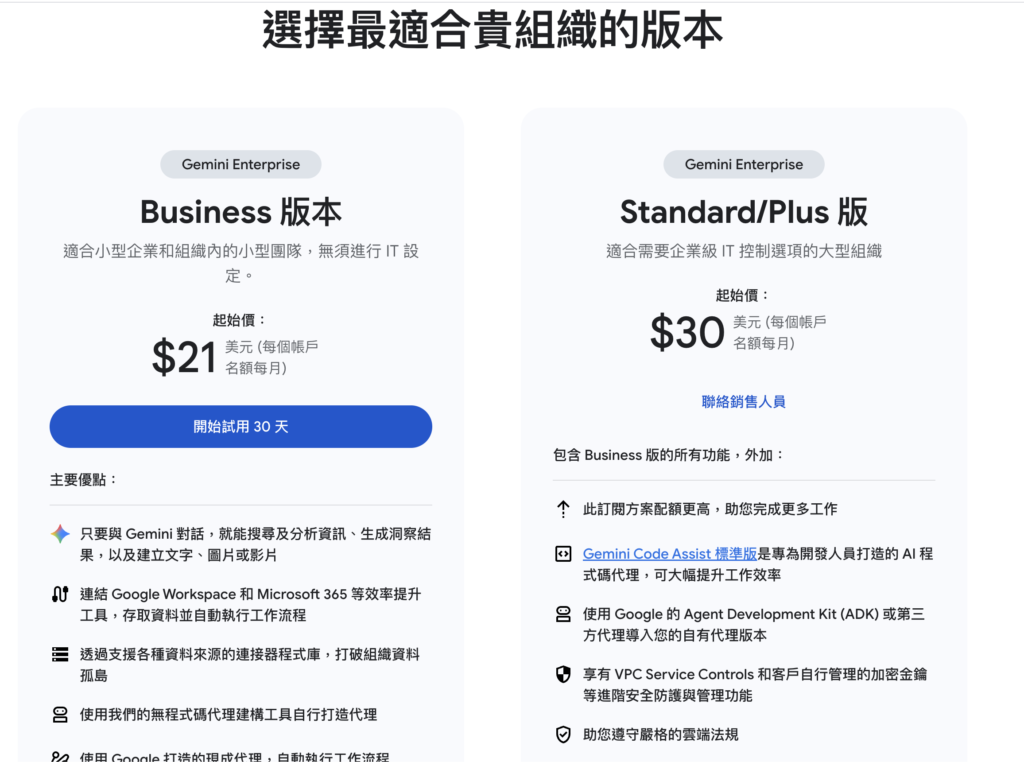
Task: Click the agent icon beside 無程式碼代理 feature
Action: pos(59,714)
